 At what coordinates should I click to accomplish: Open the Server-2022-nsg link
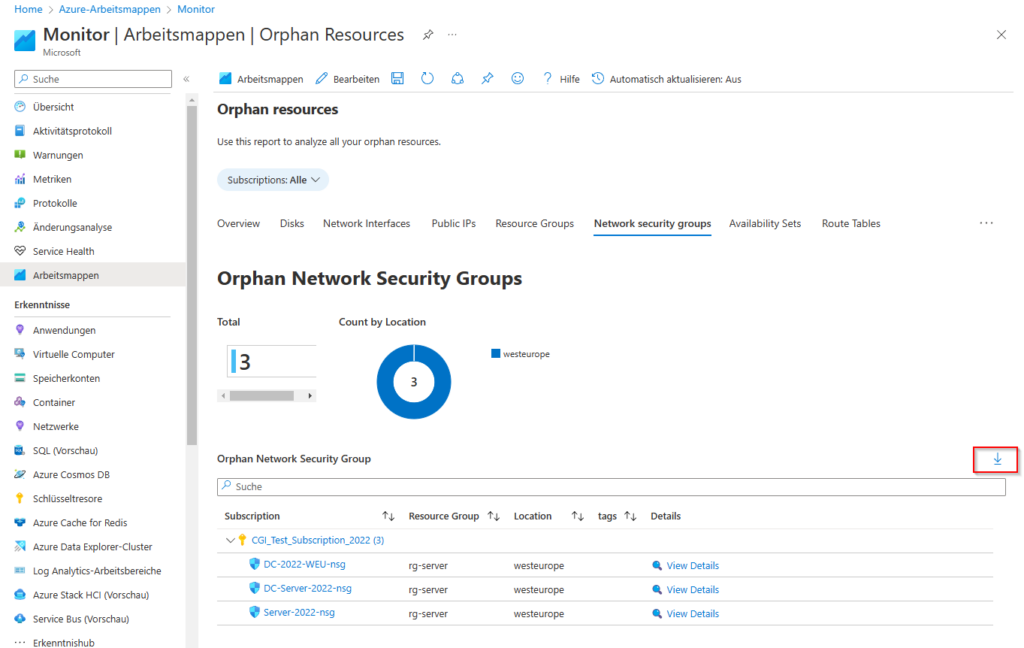pyautogui.click(x=299, y=613)
